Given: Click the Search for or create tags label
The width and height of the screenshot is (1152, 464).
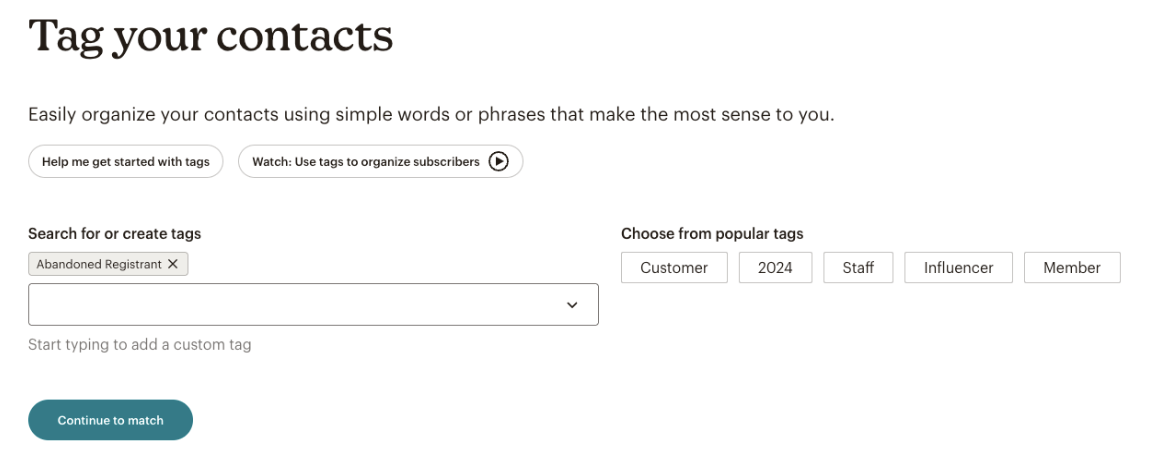Looking at the screenshot, I should pyautogui.click(x=115, y=233).
